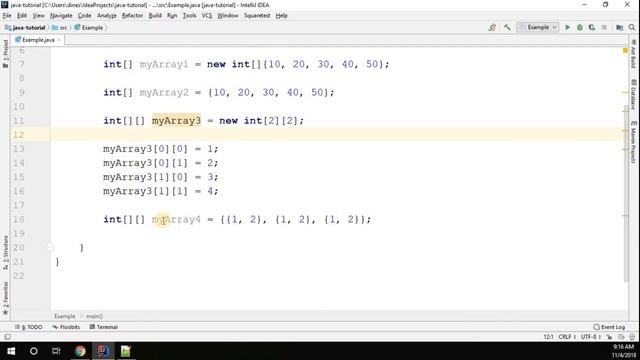Screen dimensions: 640x360
Task: Open the Project tool window sidebar tab
Action: coord(5,54)
